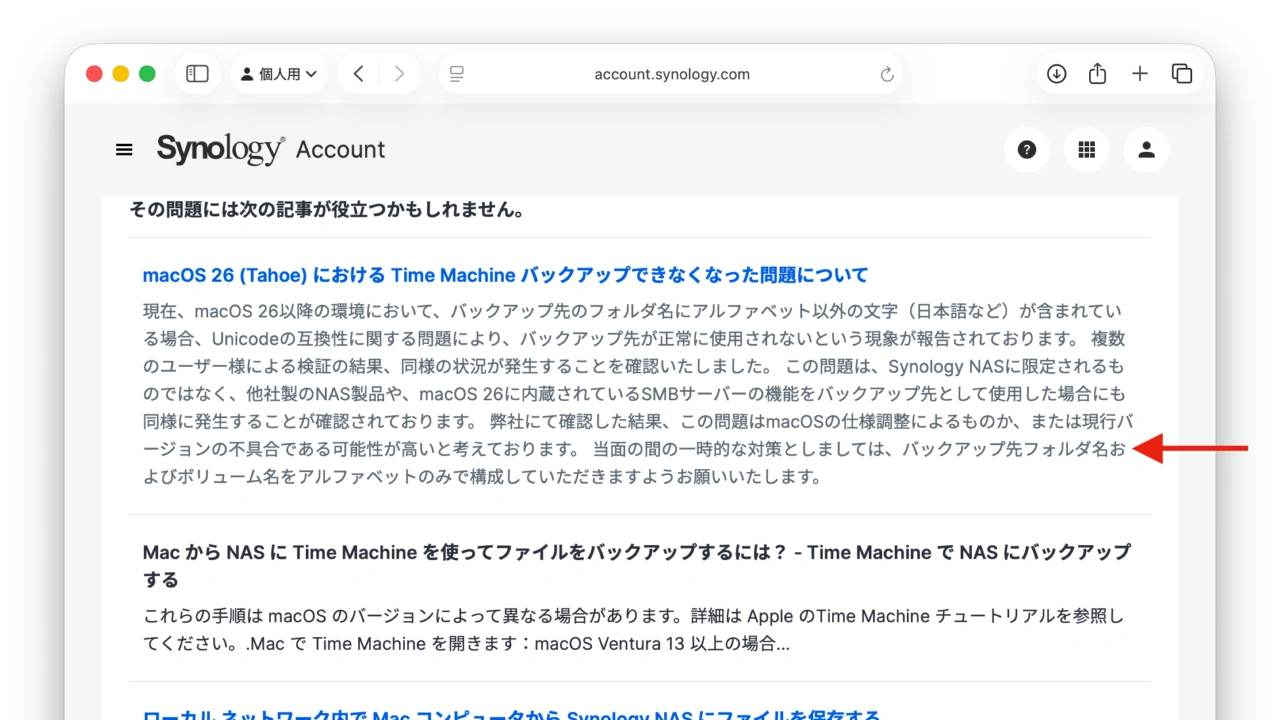The image size is (1280, 720).
Task: Click the back navigation arrow
Action: click(358, 73)
